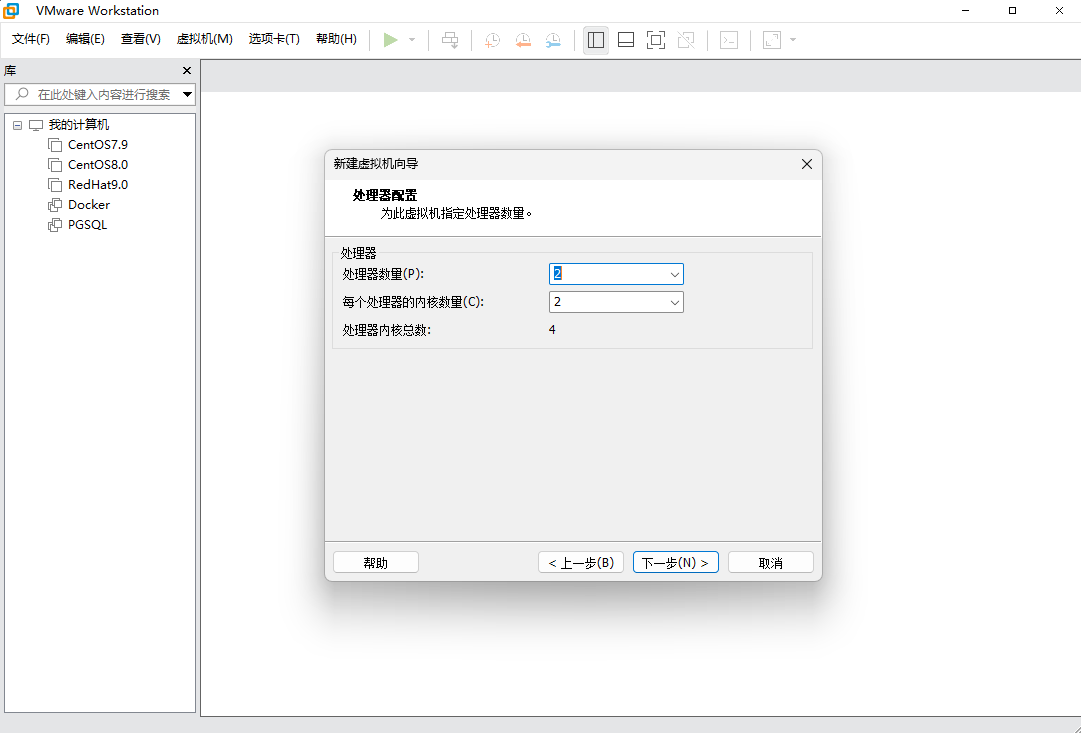Viewport: 1081px width, 733px height.
Task: Open the stretch display dropdown arrow
Action: tap(793, 40)
